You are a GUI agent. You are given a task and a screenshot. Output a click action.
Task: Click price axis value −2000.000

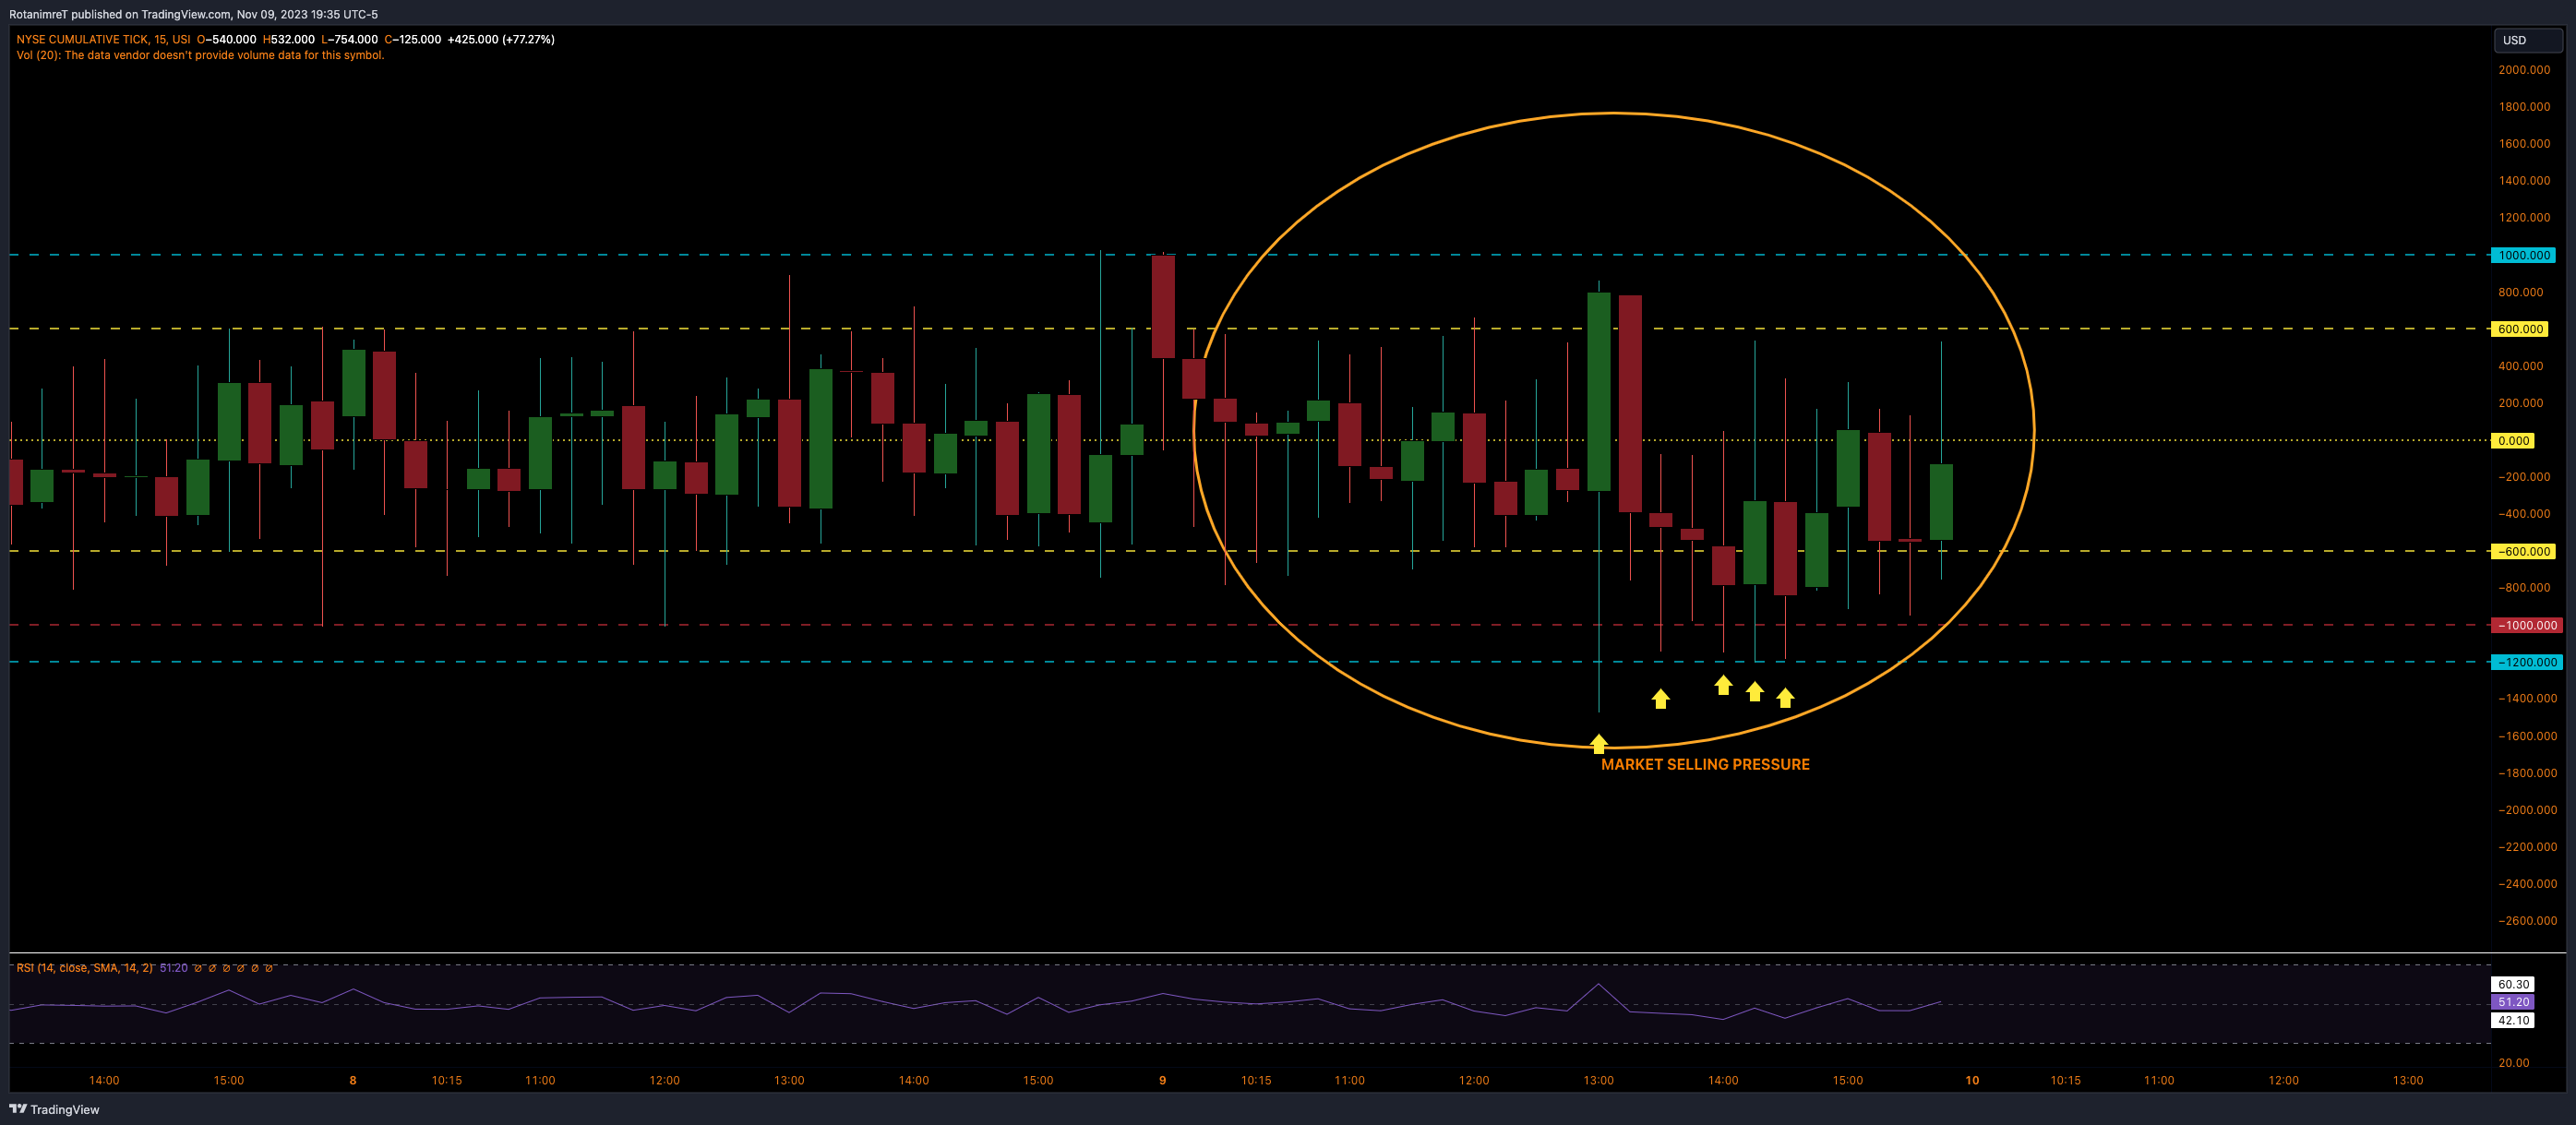click(x=2527, y=810)
